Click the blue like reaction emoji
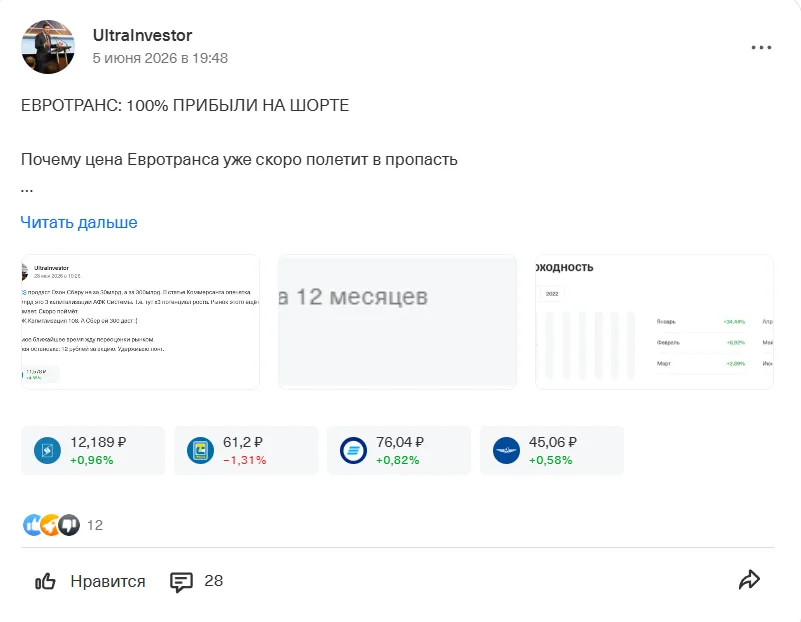This screenshot has width=801, height=622. point(32,524)
